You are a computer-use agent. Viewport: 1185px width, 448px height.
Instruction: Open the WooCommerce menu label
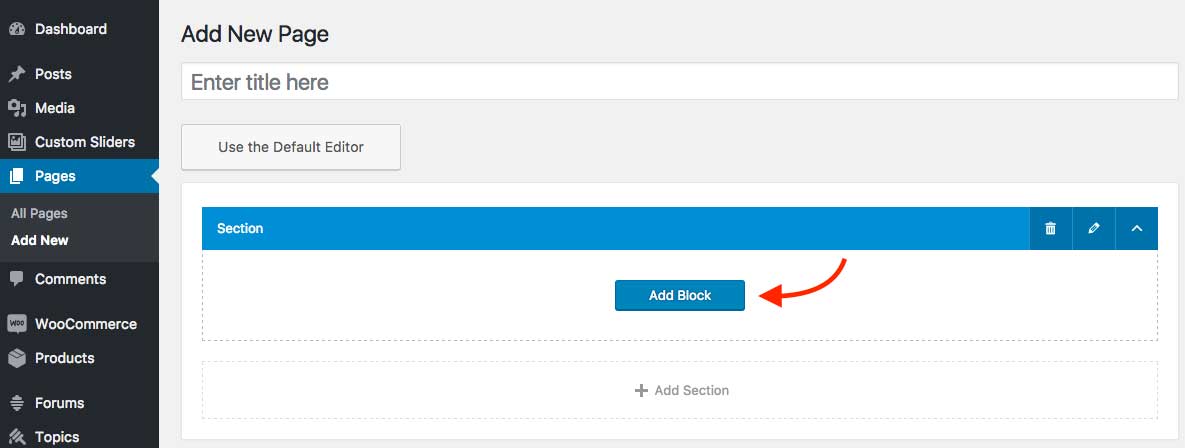(86, 324)
